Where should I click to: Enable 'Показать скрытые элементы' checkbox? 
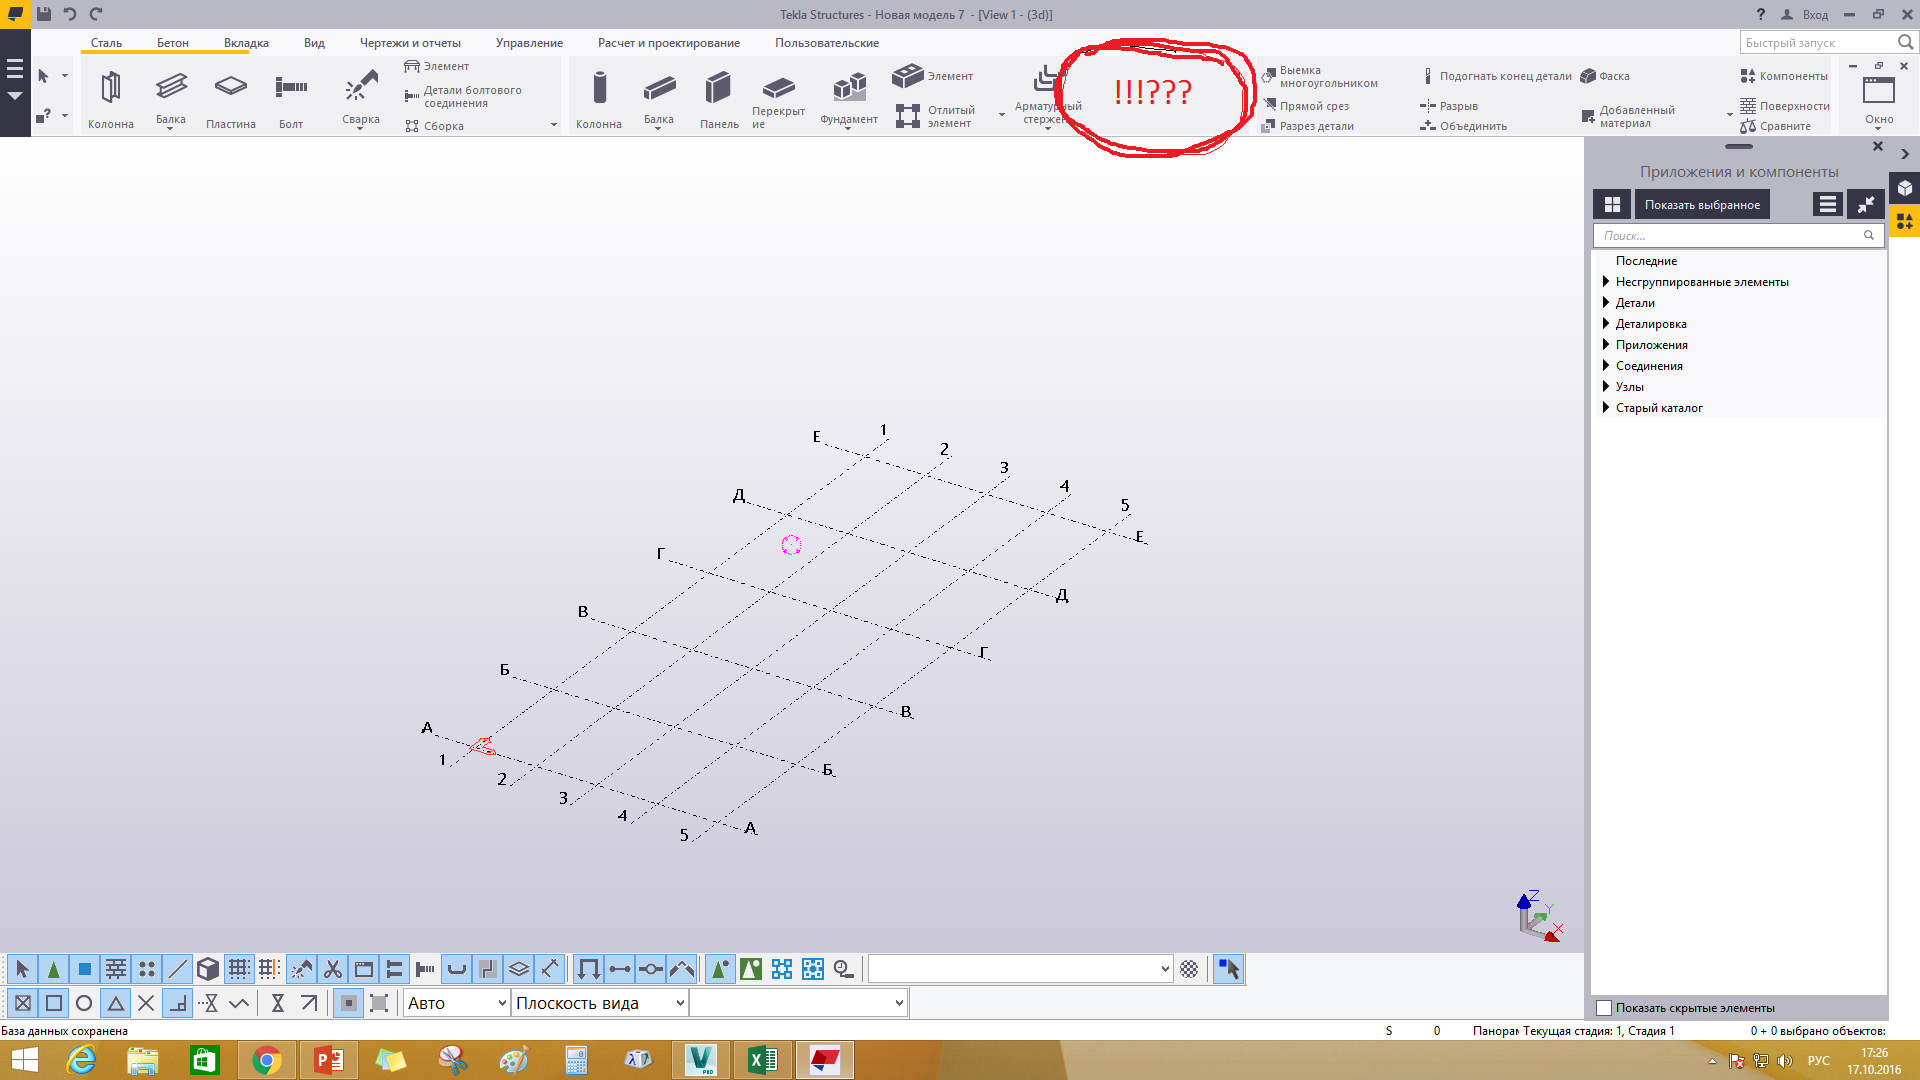(1604, 1008)
